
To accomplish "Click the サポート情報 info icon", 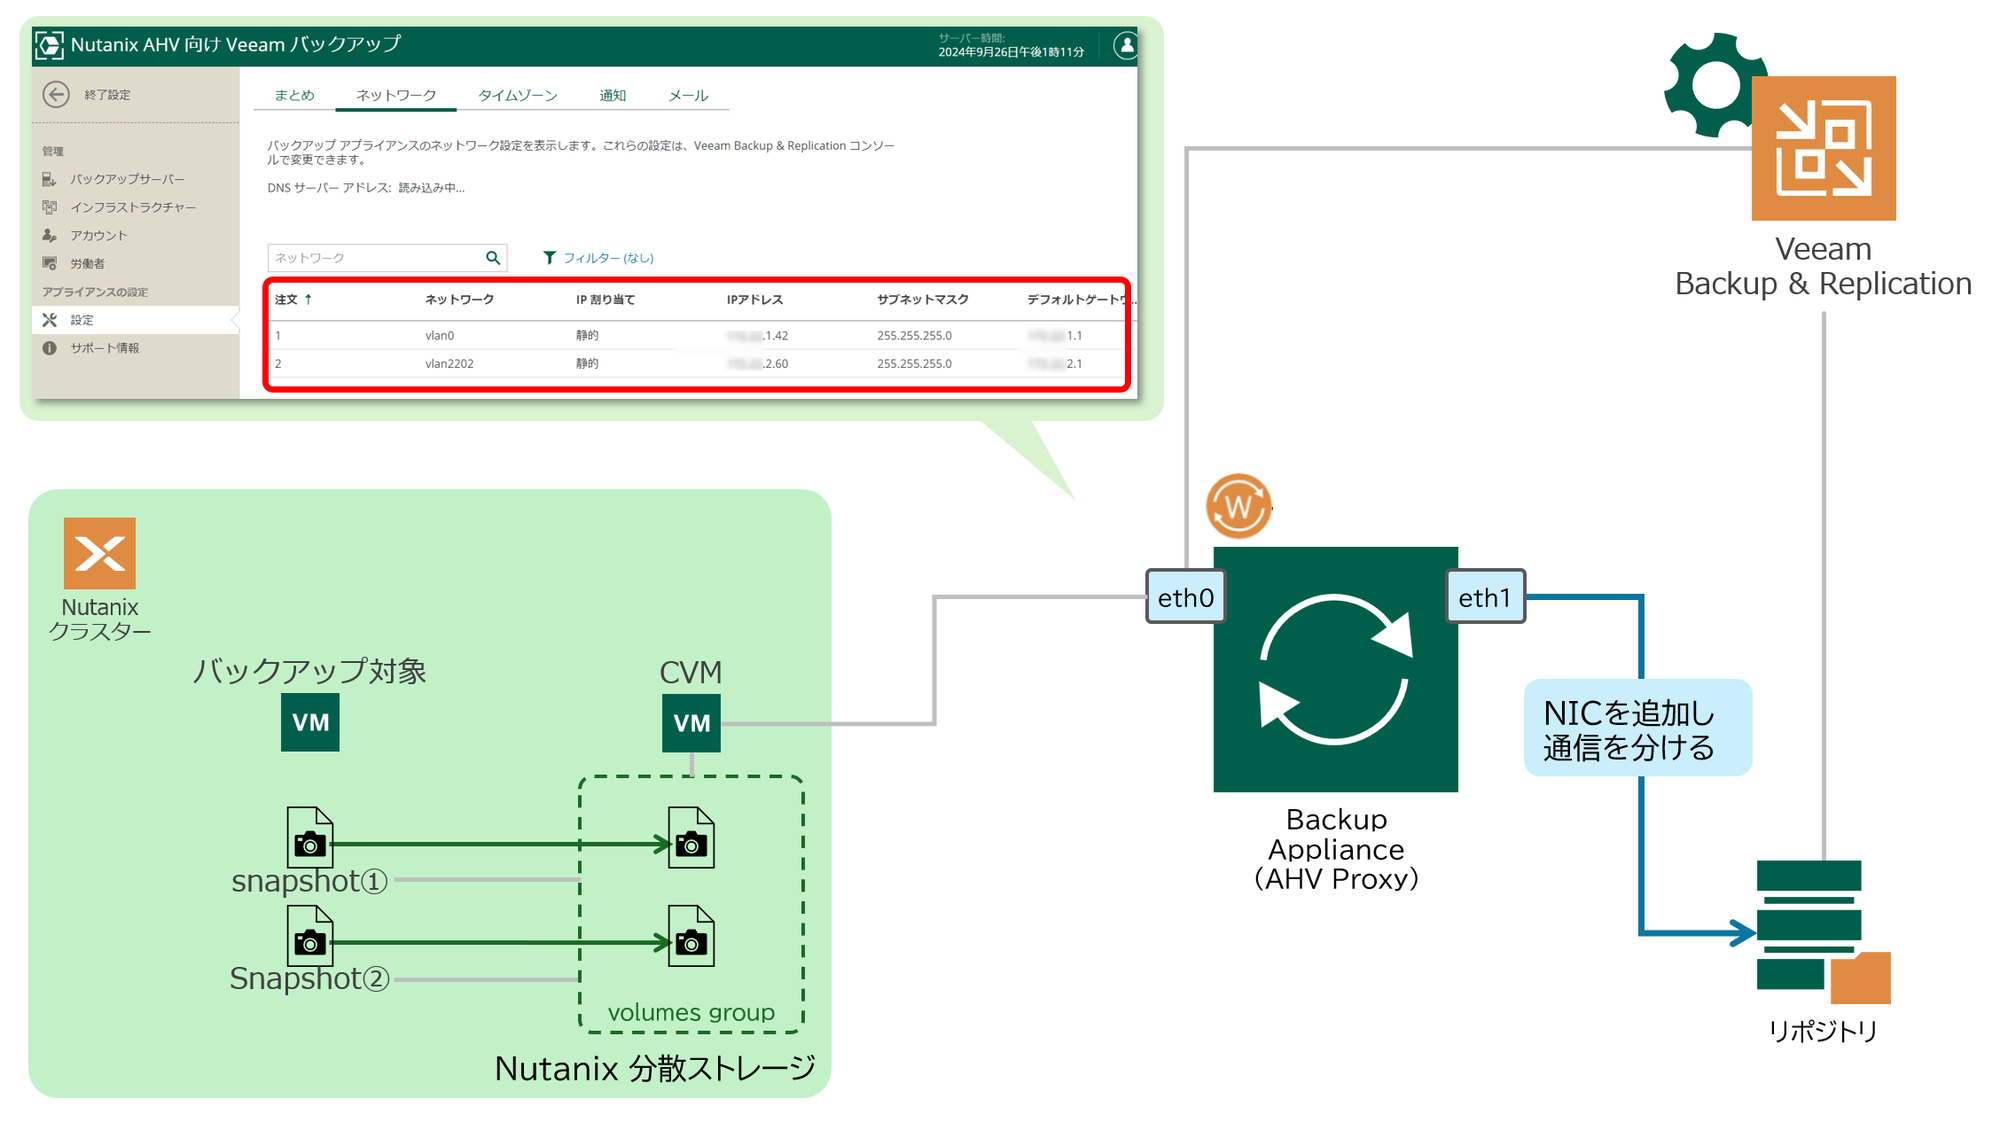I will click(49, 348).
